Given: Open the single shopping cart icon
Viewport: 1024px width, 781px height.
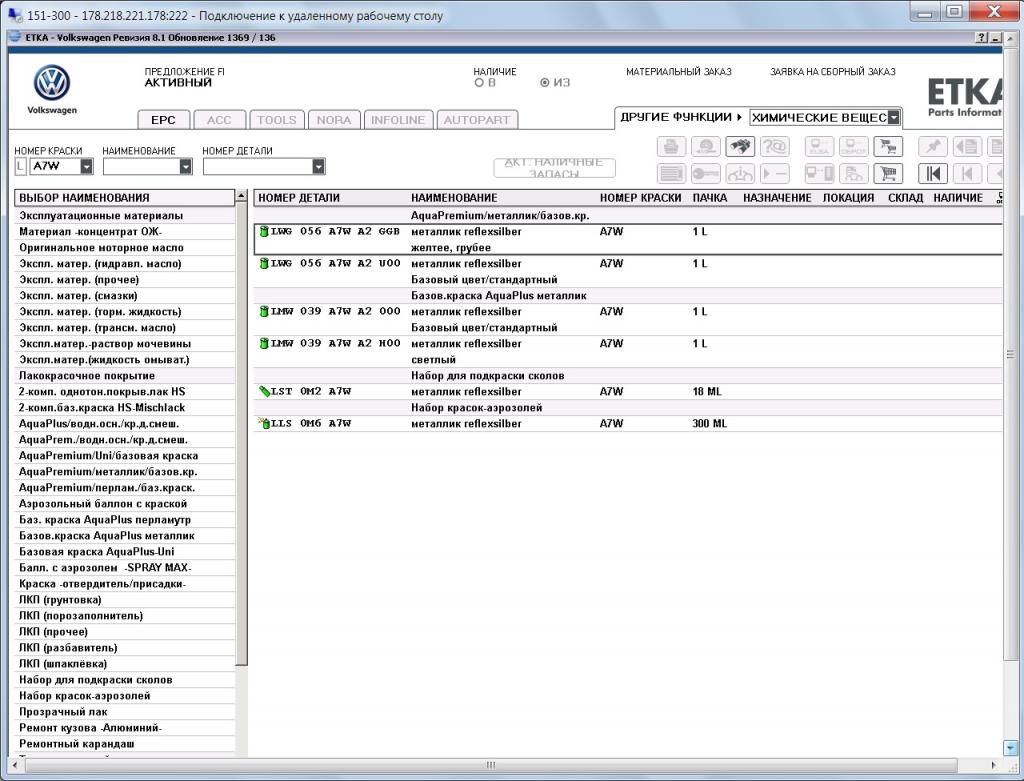Looking at the screenshot, I should click(888, 174).
